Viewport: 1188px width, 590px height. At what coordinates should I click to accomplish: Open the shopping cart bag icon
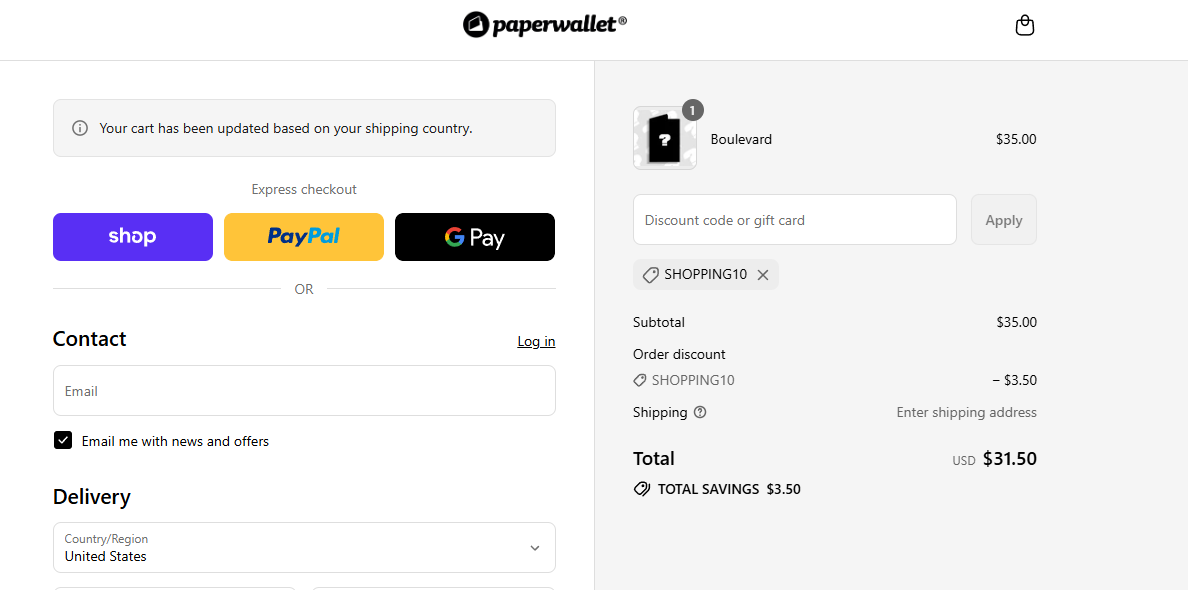click(x=1025, y=24)
